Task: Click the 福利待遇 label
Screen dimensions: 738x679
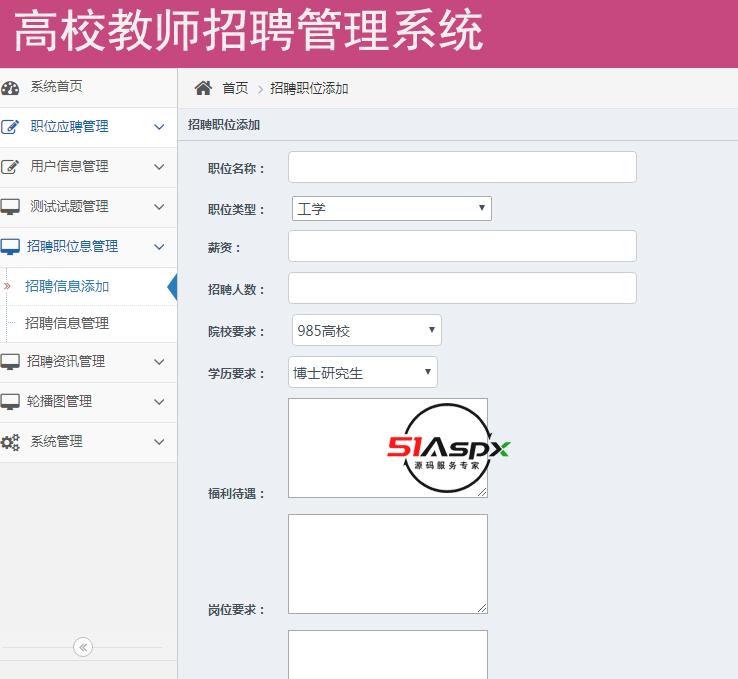Action: point(236,494)
